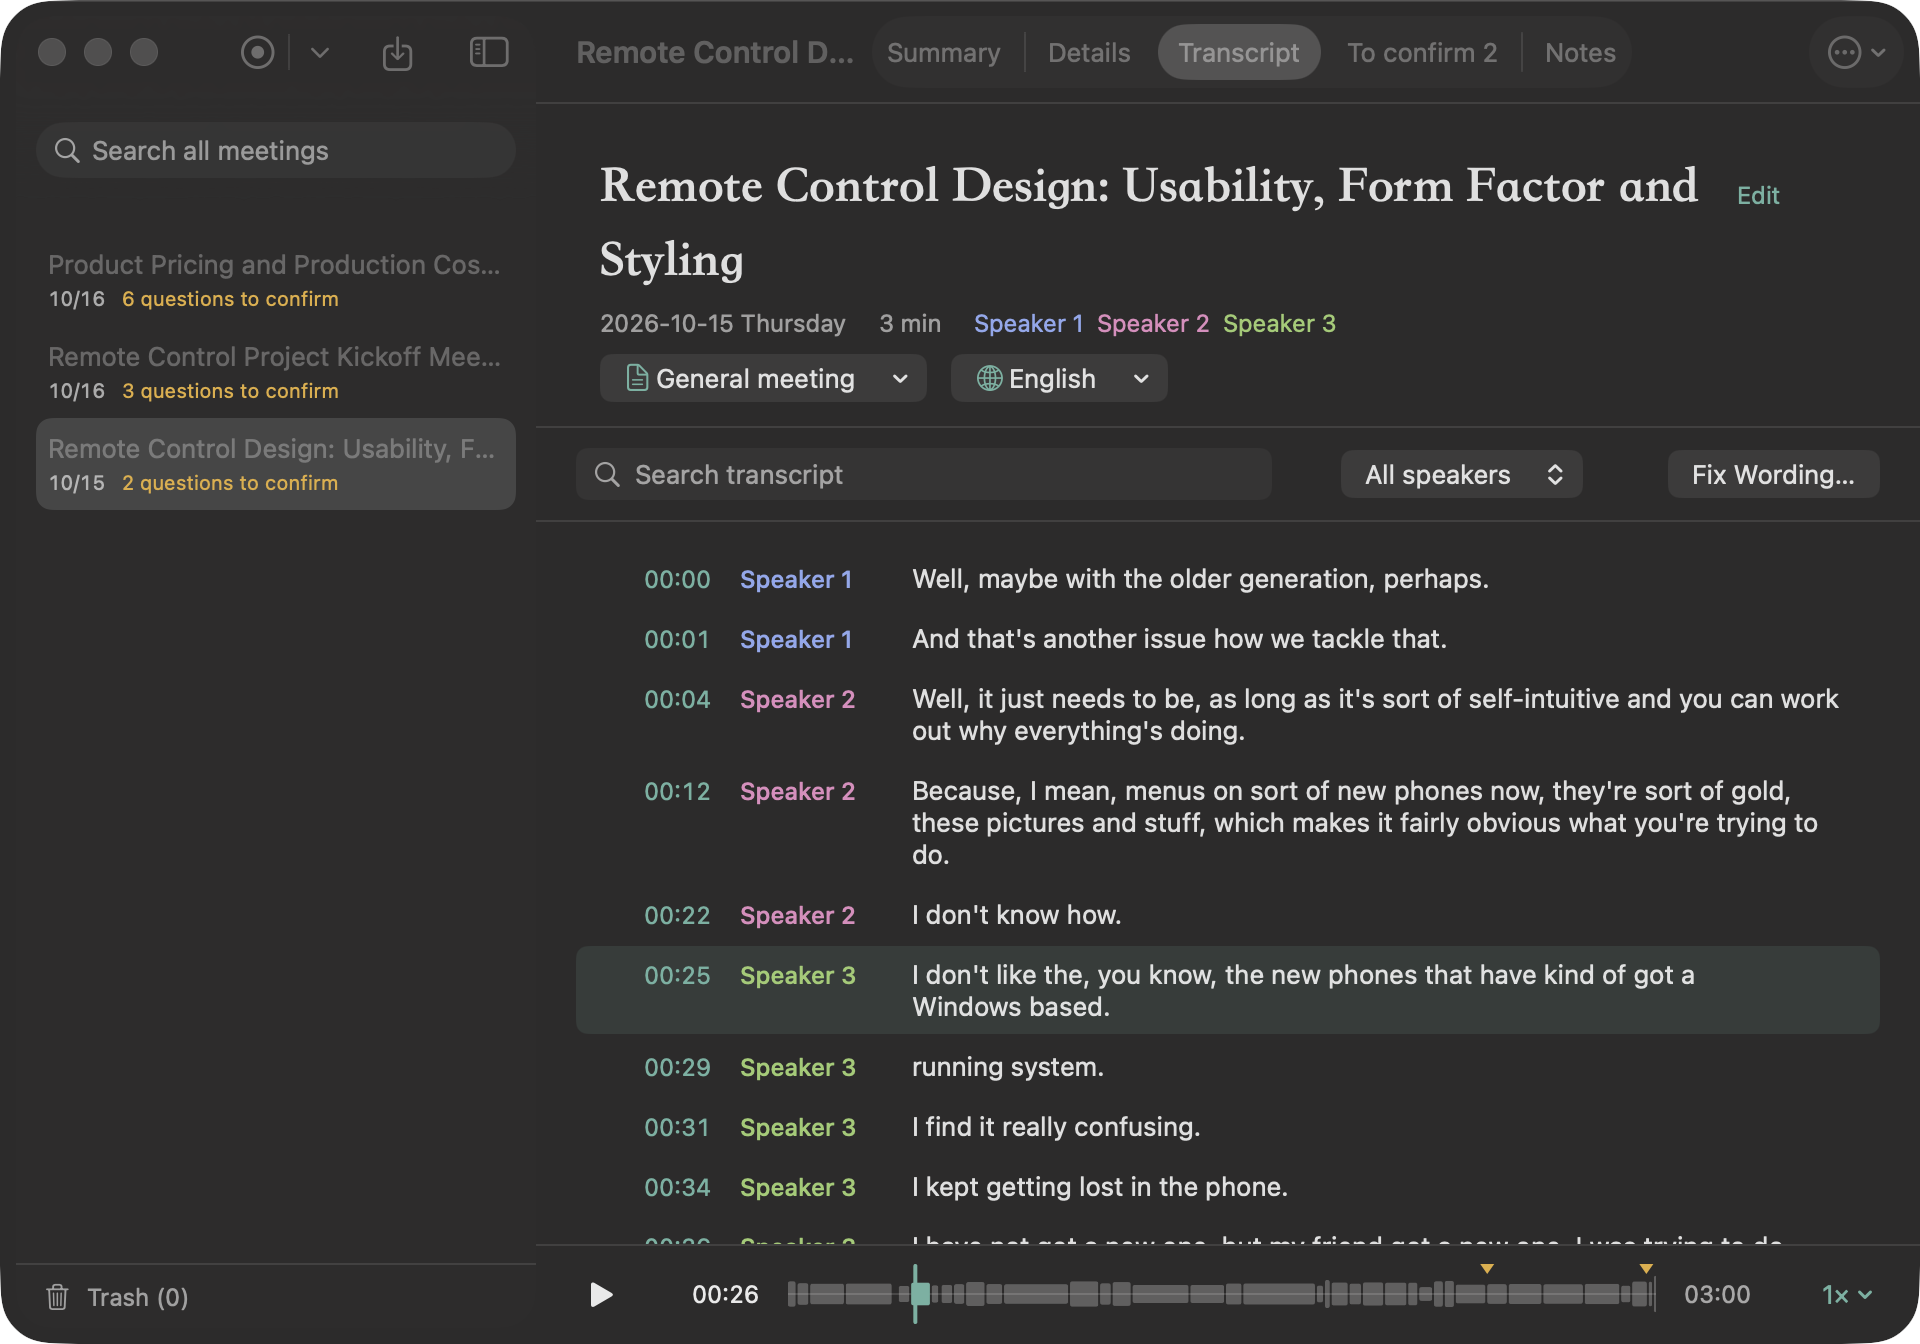
Task: Click the import audio file icon
Action: [397, 52]
